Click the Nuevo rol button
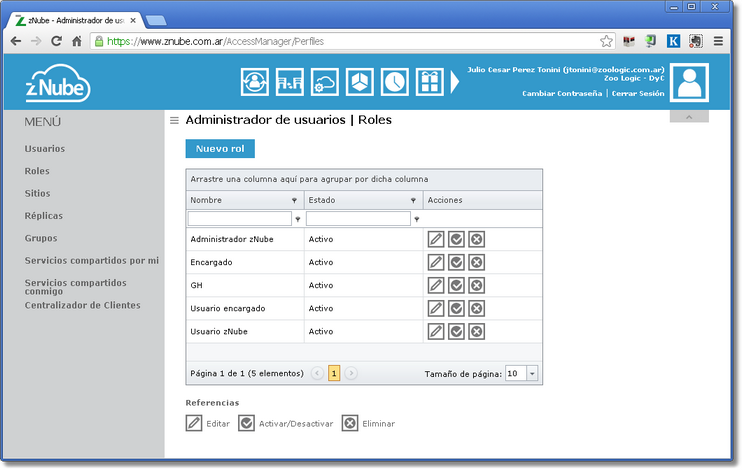The height and width of the screenshot is (470, 742). coord(220,149)
